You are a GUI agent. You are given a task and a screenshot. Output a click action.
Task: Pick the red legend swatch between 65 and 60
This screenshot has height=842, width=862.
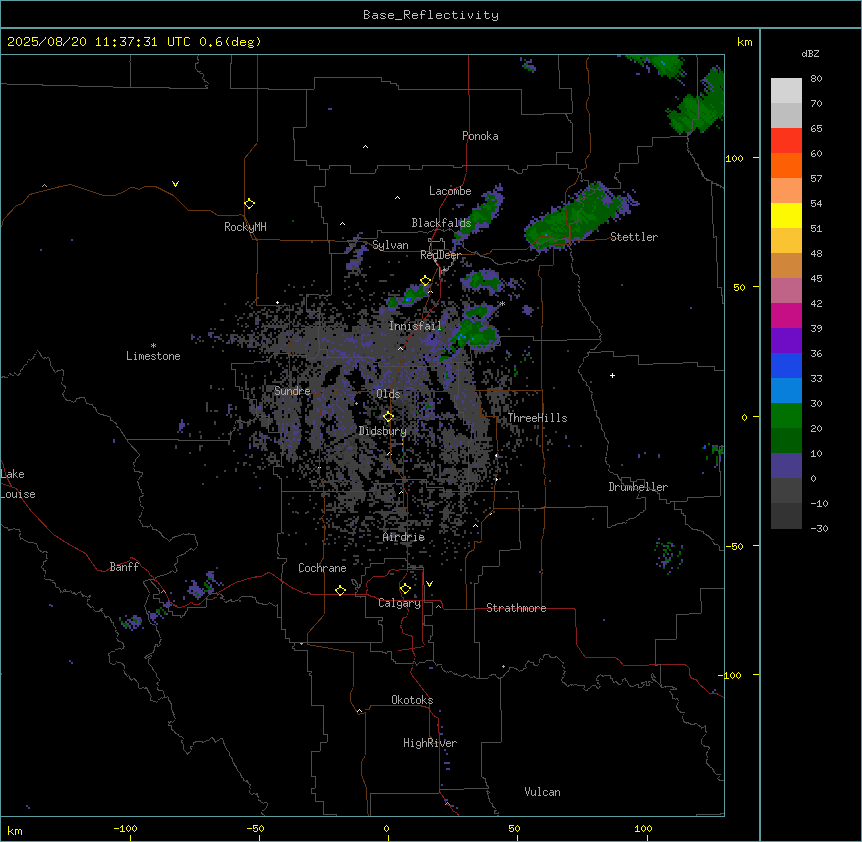[x=786, y=141]
